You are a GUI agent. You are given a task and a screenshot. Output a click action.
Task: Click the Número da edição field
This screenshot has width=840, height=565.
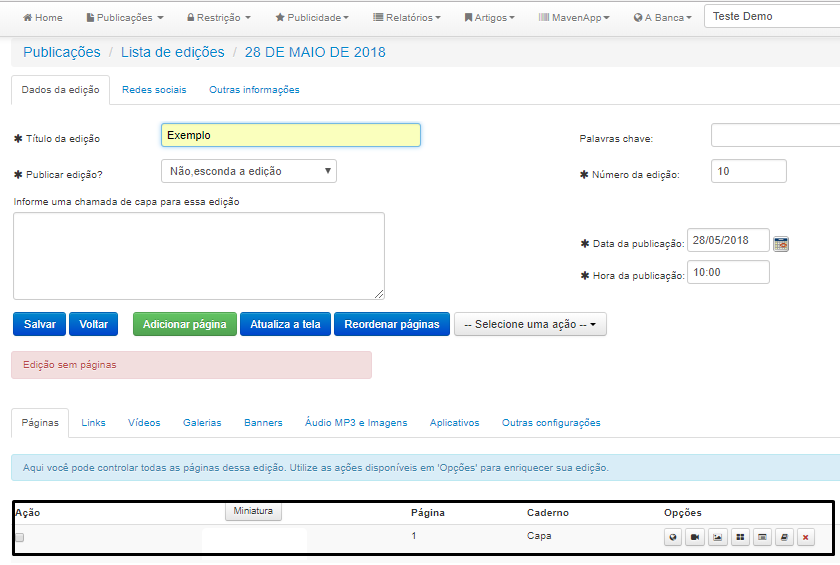(749, 171)
